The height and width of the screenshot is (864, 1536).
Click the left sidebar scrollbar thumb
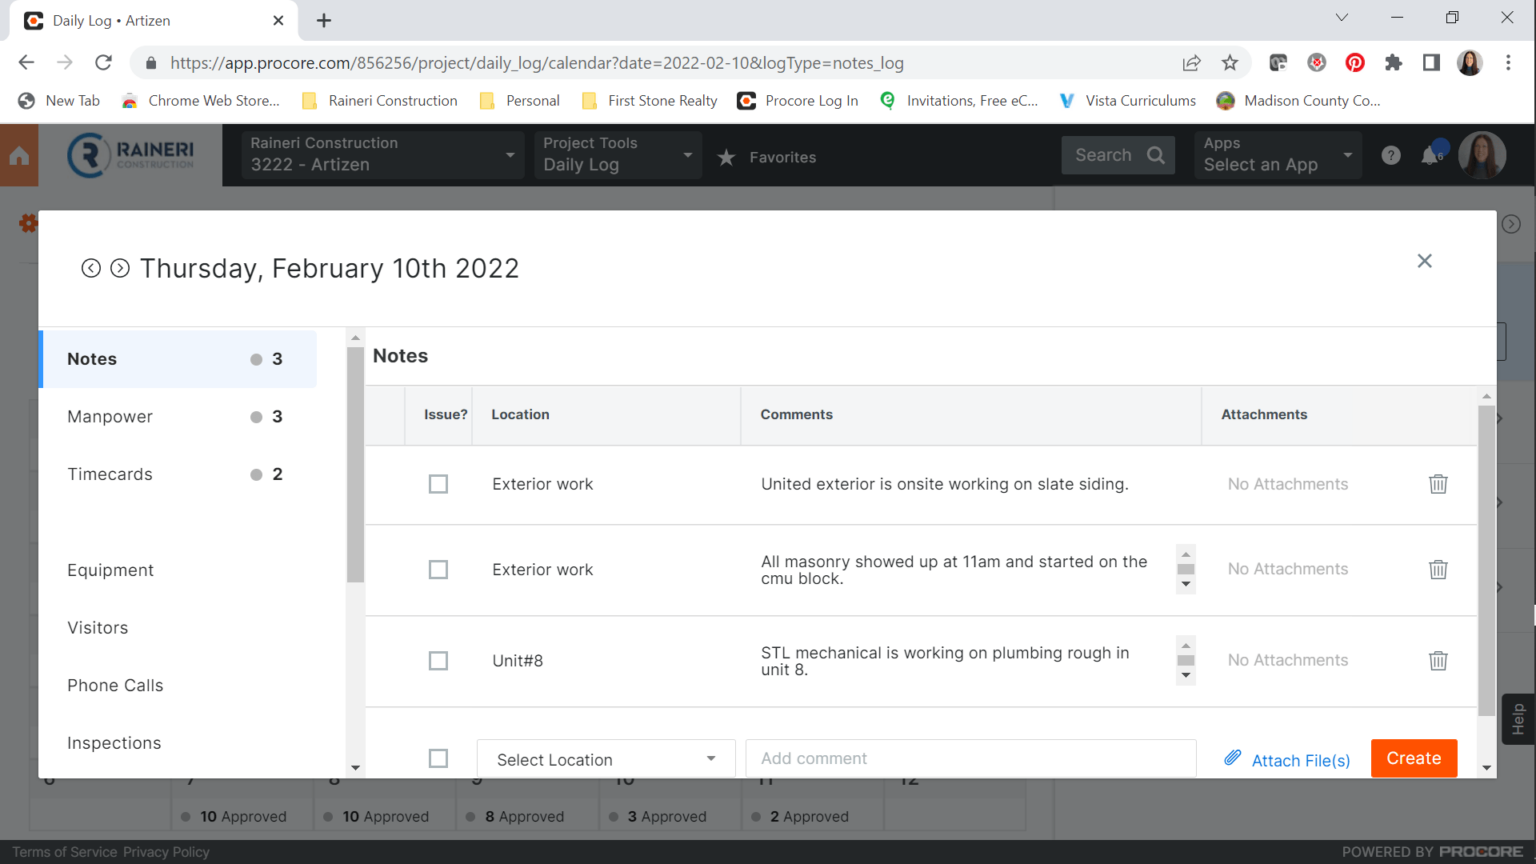pos(355,464)
